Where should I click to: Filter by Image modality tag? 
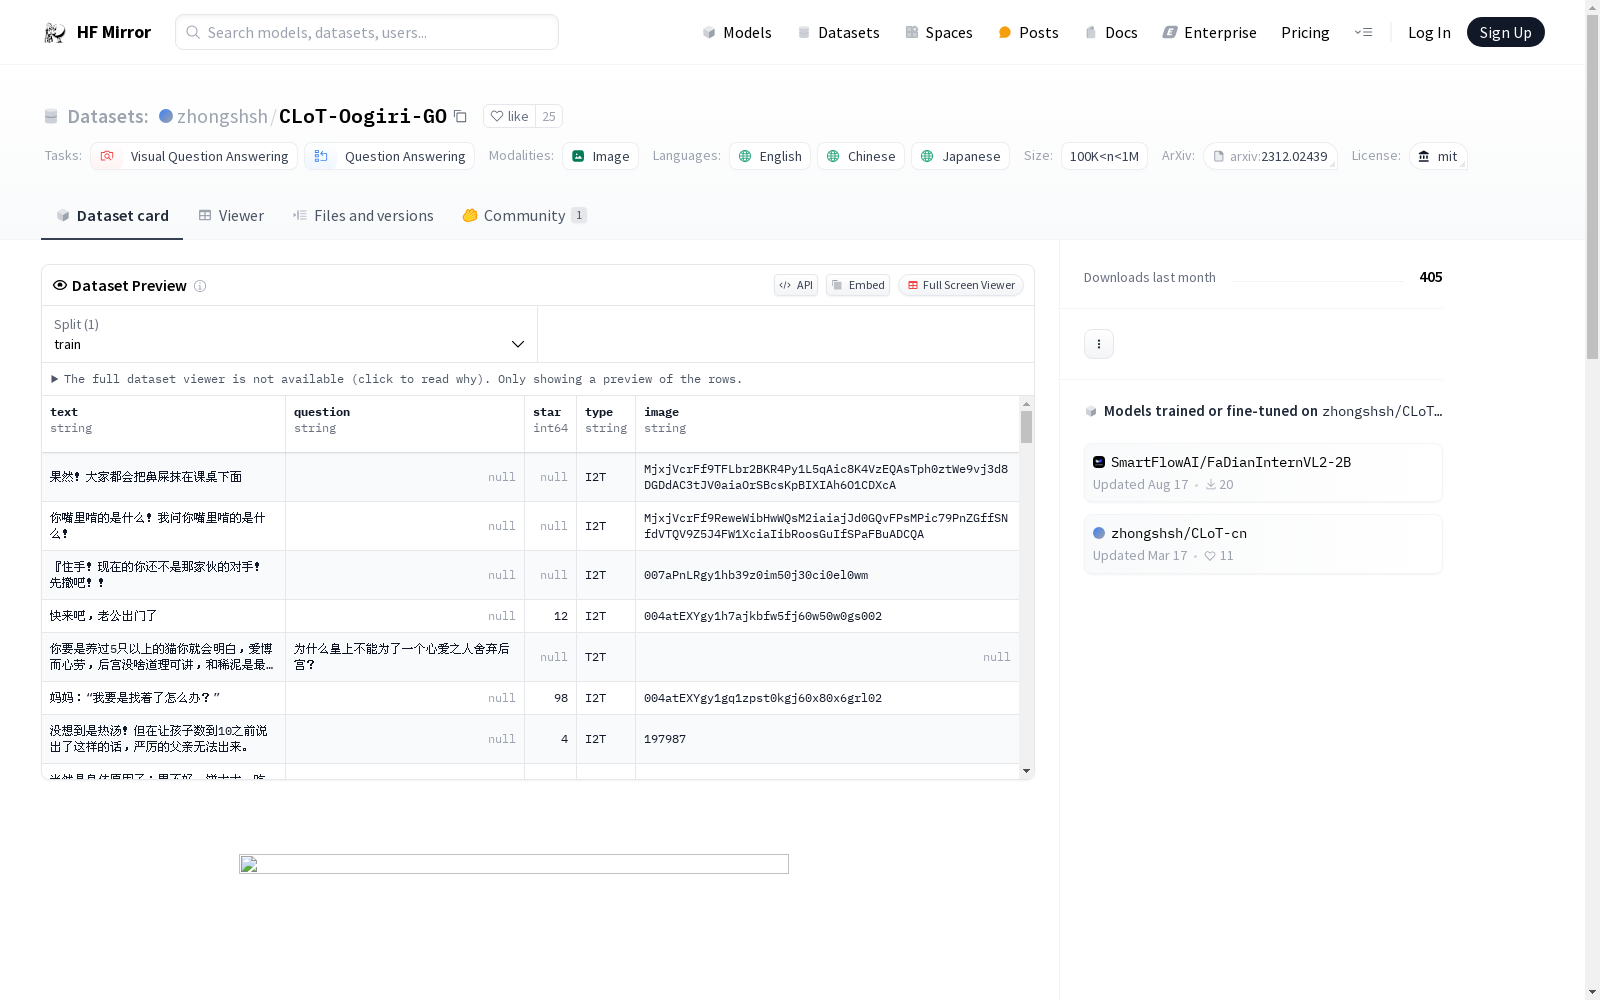click(600, 156)
